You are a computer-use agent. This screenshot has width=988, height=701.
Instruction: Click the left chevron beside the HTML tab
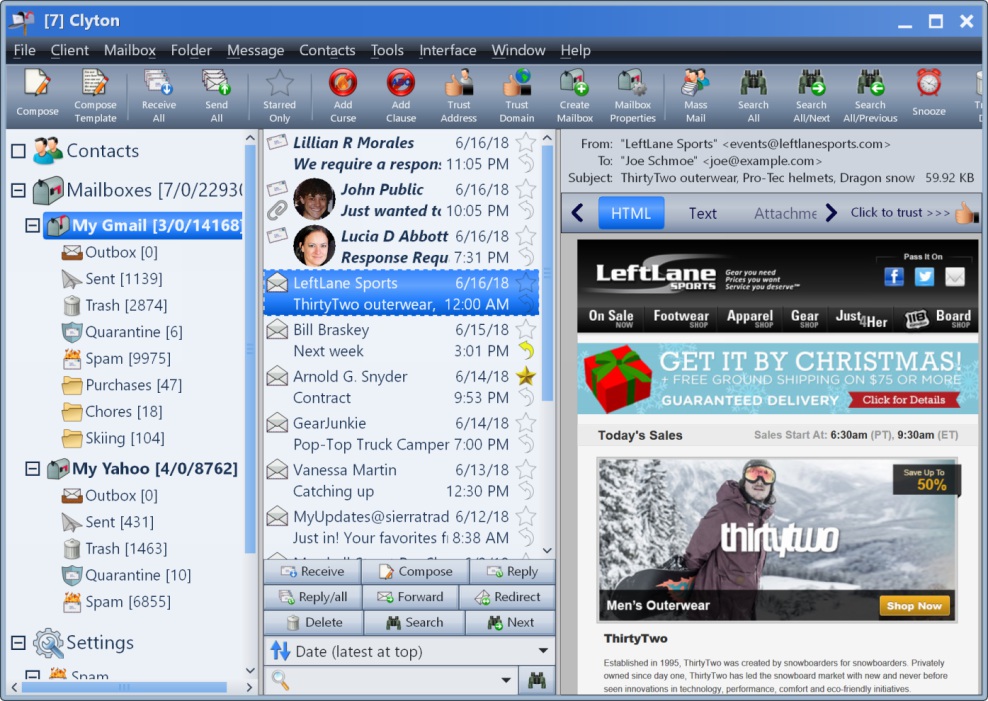[x=577, y=213]
